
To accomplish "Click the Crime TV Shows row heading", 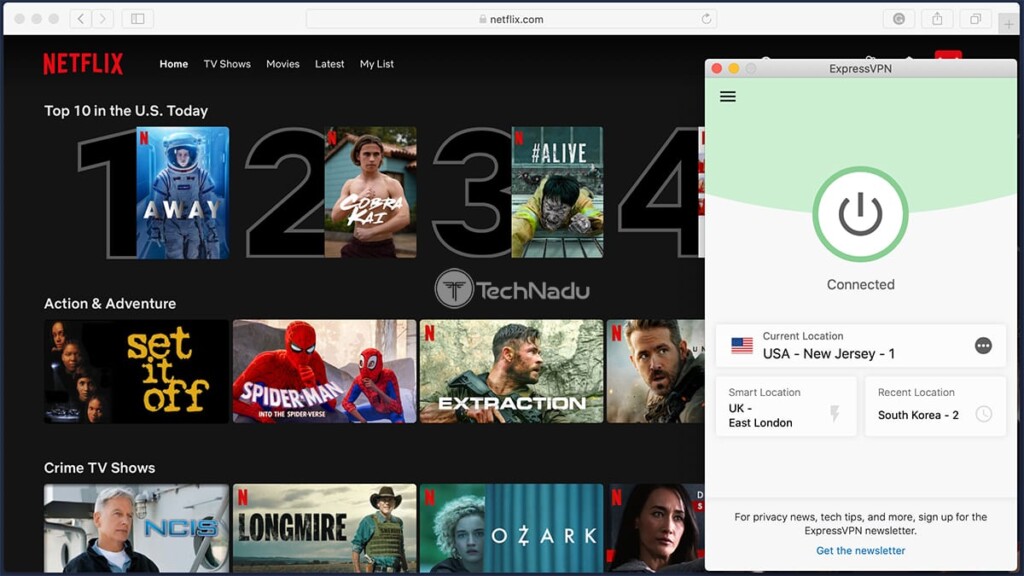I will 99,468.
